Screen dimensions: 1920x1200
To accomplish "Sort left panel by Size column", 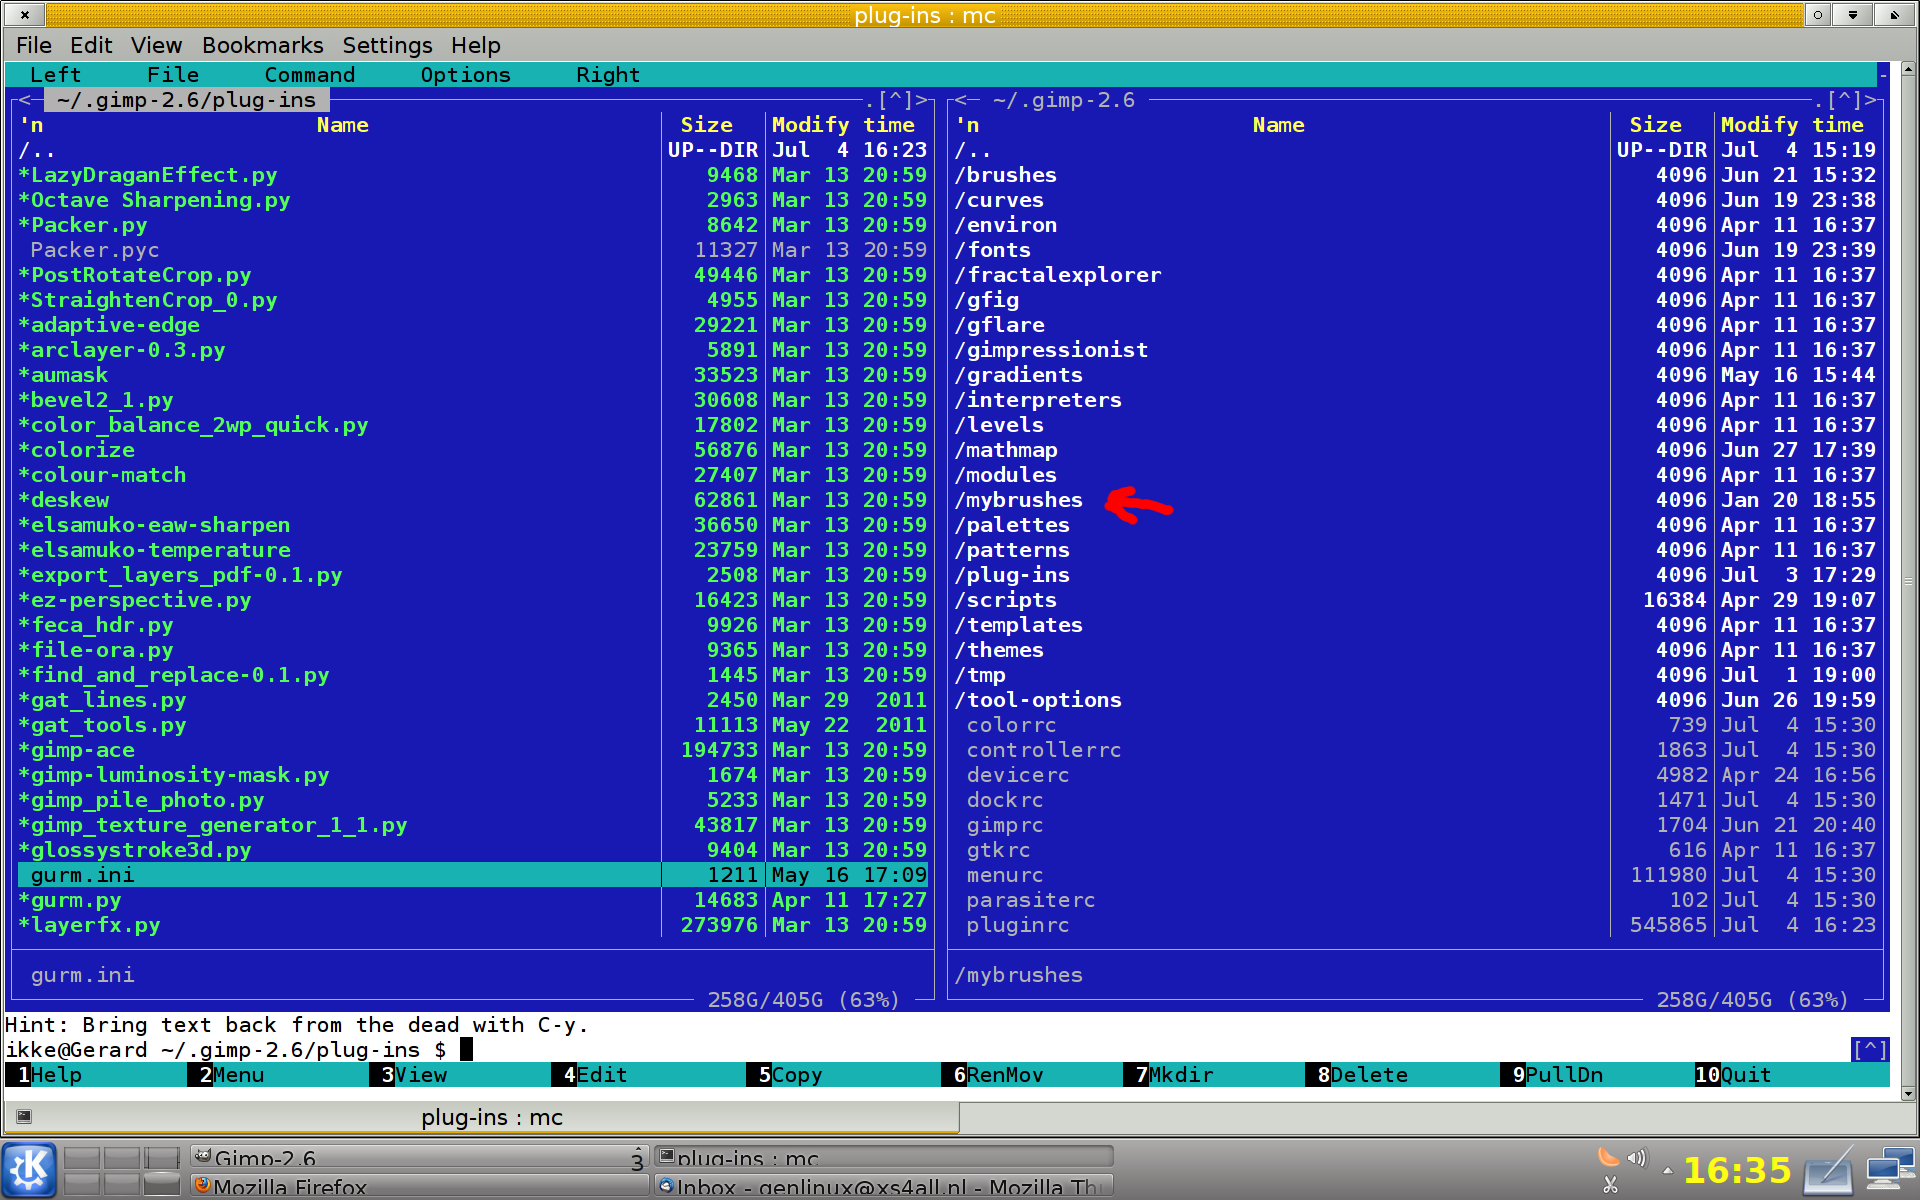I will [x=707, y=125].
